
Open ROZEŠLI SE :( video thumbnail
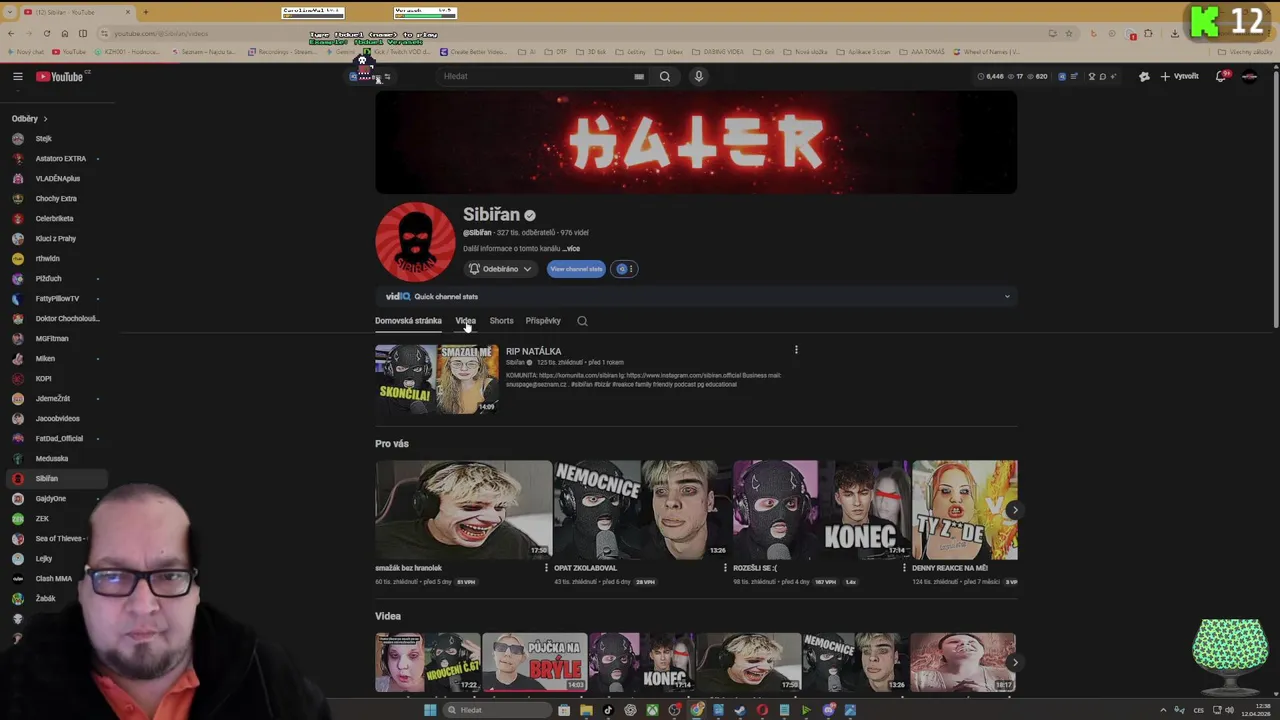point(821,509)
